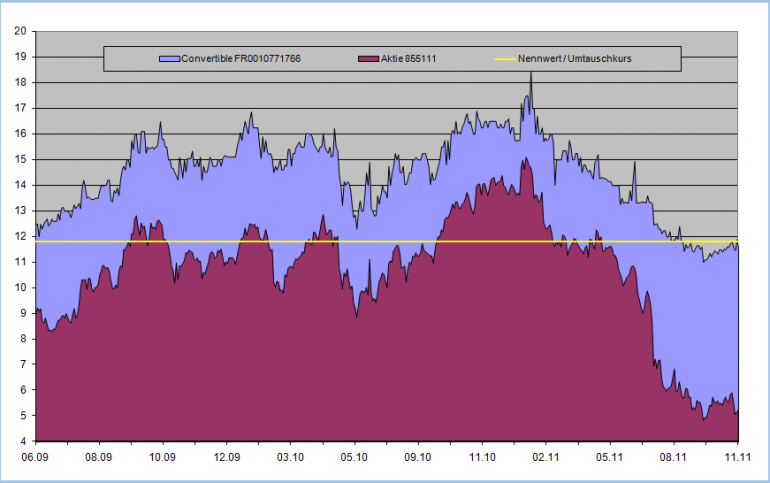Click the x-axis date 10.09
770x483 pixels.
[x=163, y=457]
